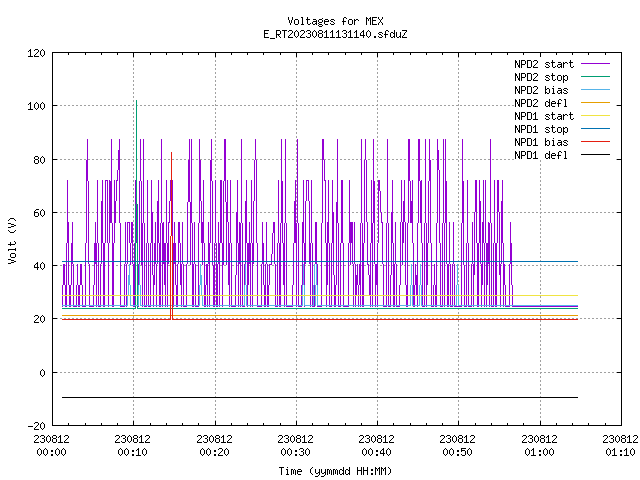Click the 20 y-axis tick label
The height and width of the screenshot is (480, 640).
(39, 320)
